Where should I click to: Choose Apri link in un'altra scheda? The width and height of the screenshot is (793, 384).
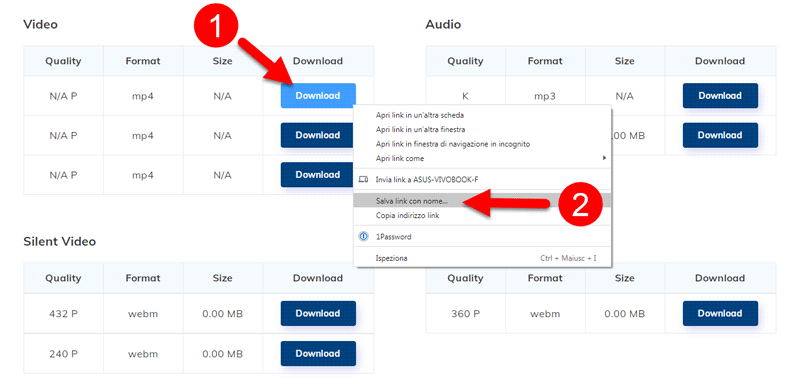(x=420, y=115)
